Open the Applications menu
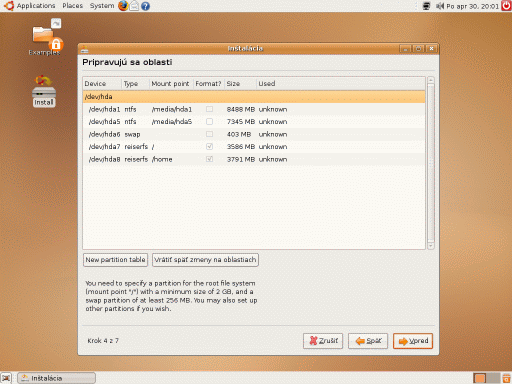The width and height of the screenshot is (512, 384). point(36,6)
